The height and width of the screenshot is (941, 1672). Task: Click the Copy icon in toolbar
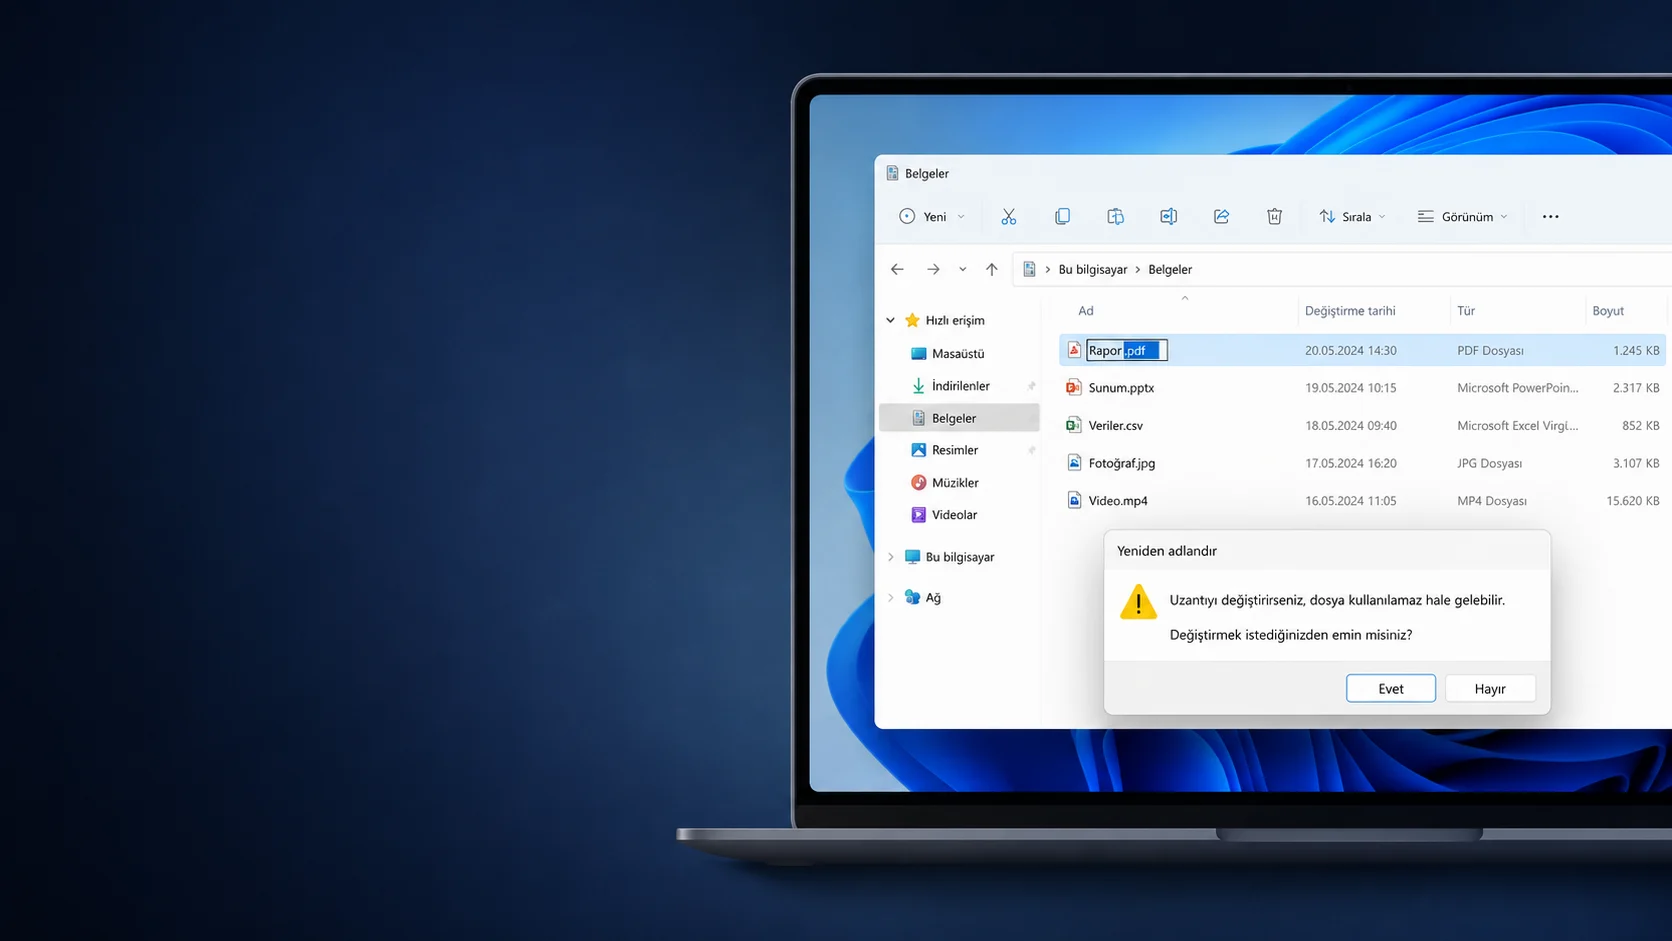tap(1062, 216)
